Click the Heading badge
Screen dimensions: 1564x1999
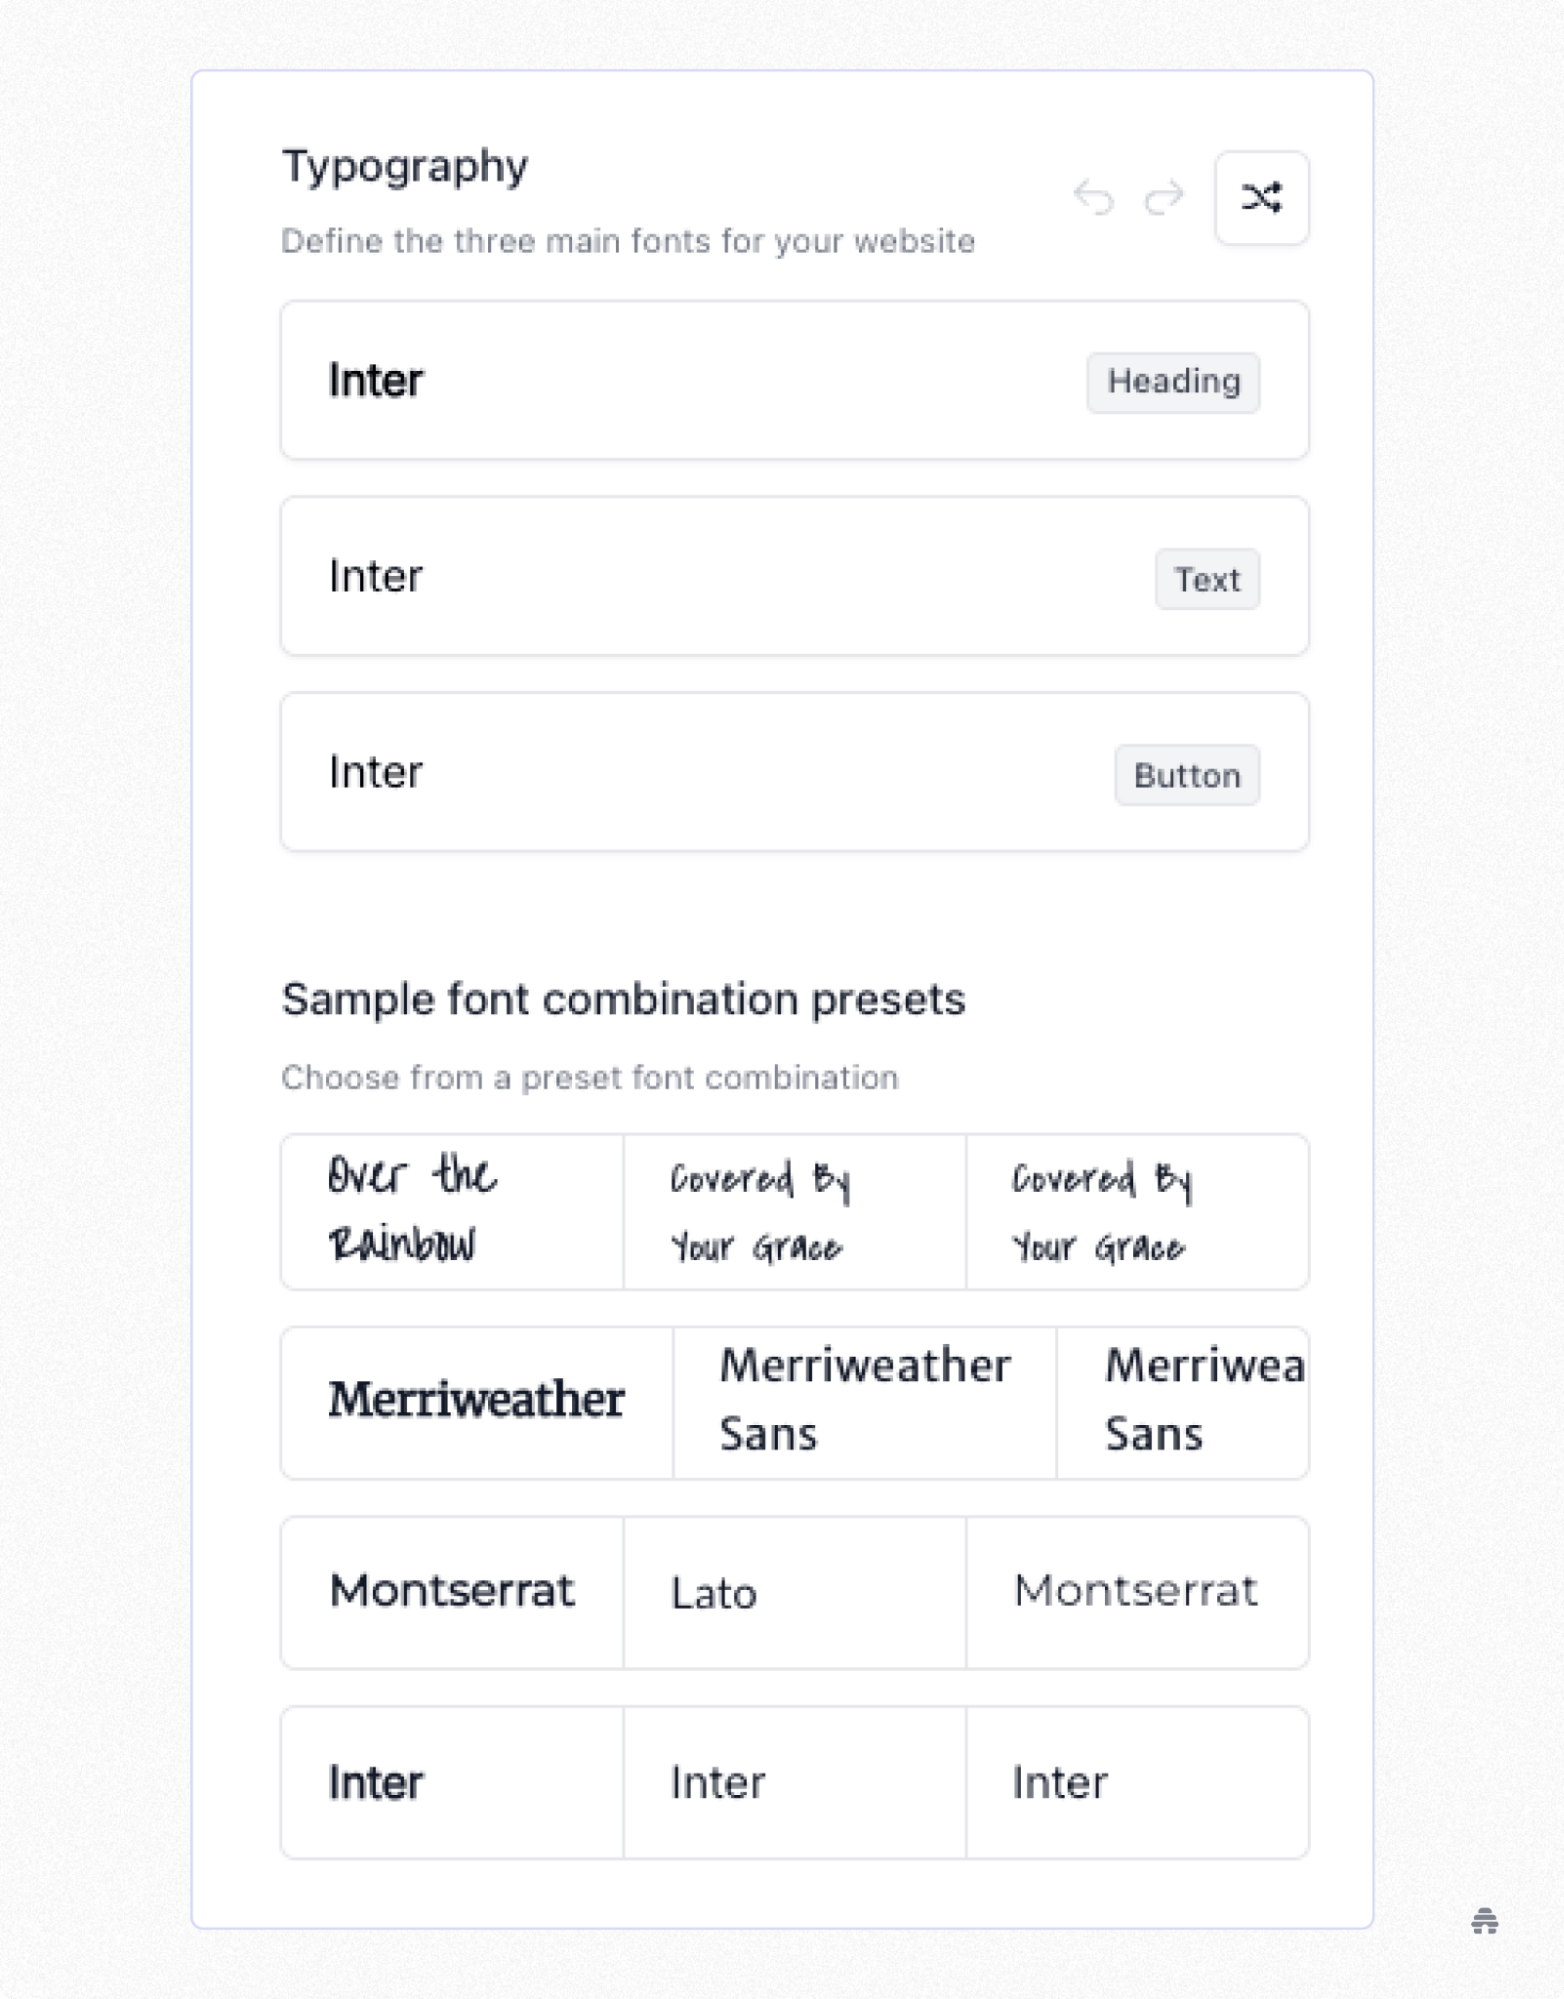click(1172, 381)
